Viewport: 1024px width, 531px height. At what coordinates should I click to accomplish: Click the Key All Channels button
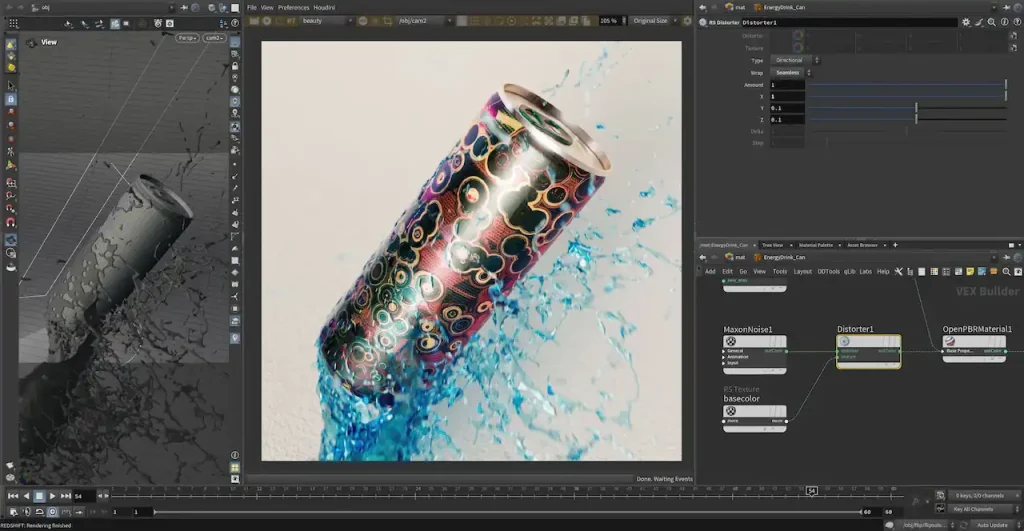tap(973, 509)
